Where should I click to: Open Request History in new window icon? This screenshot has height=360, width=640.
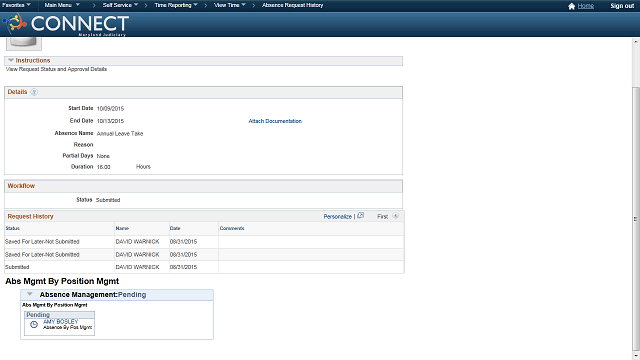pos(360,216)
